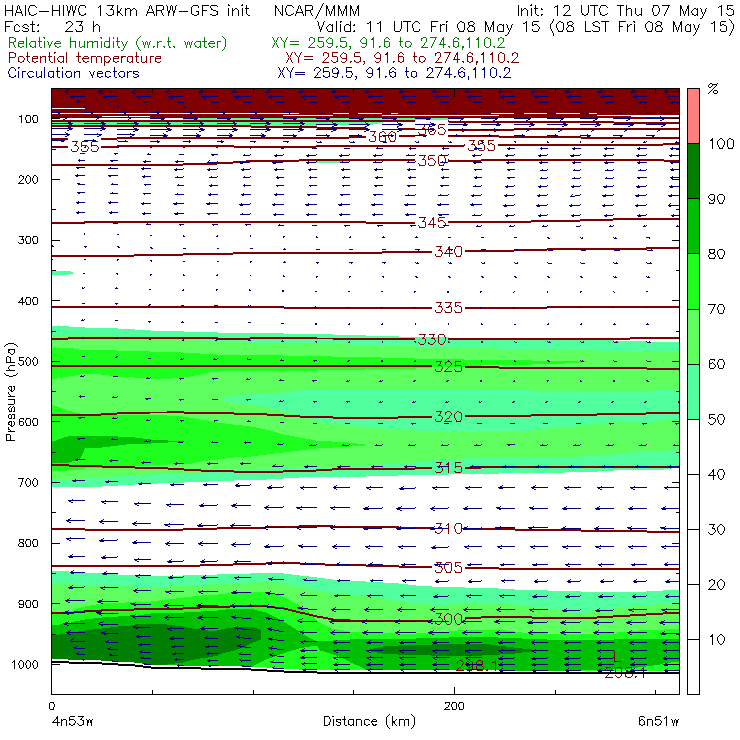Click the '4n53w' start location label
The width and height of the screenshot is (740, 740).
tap(72, 722)
